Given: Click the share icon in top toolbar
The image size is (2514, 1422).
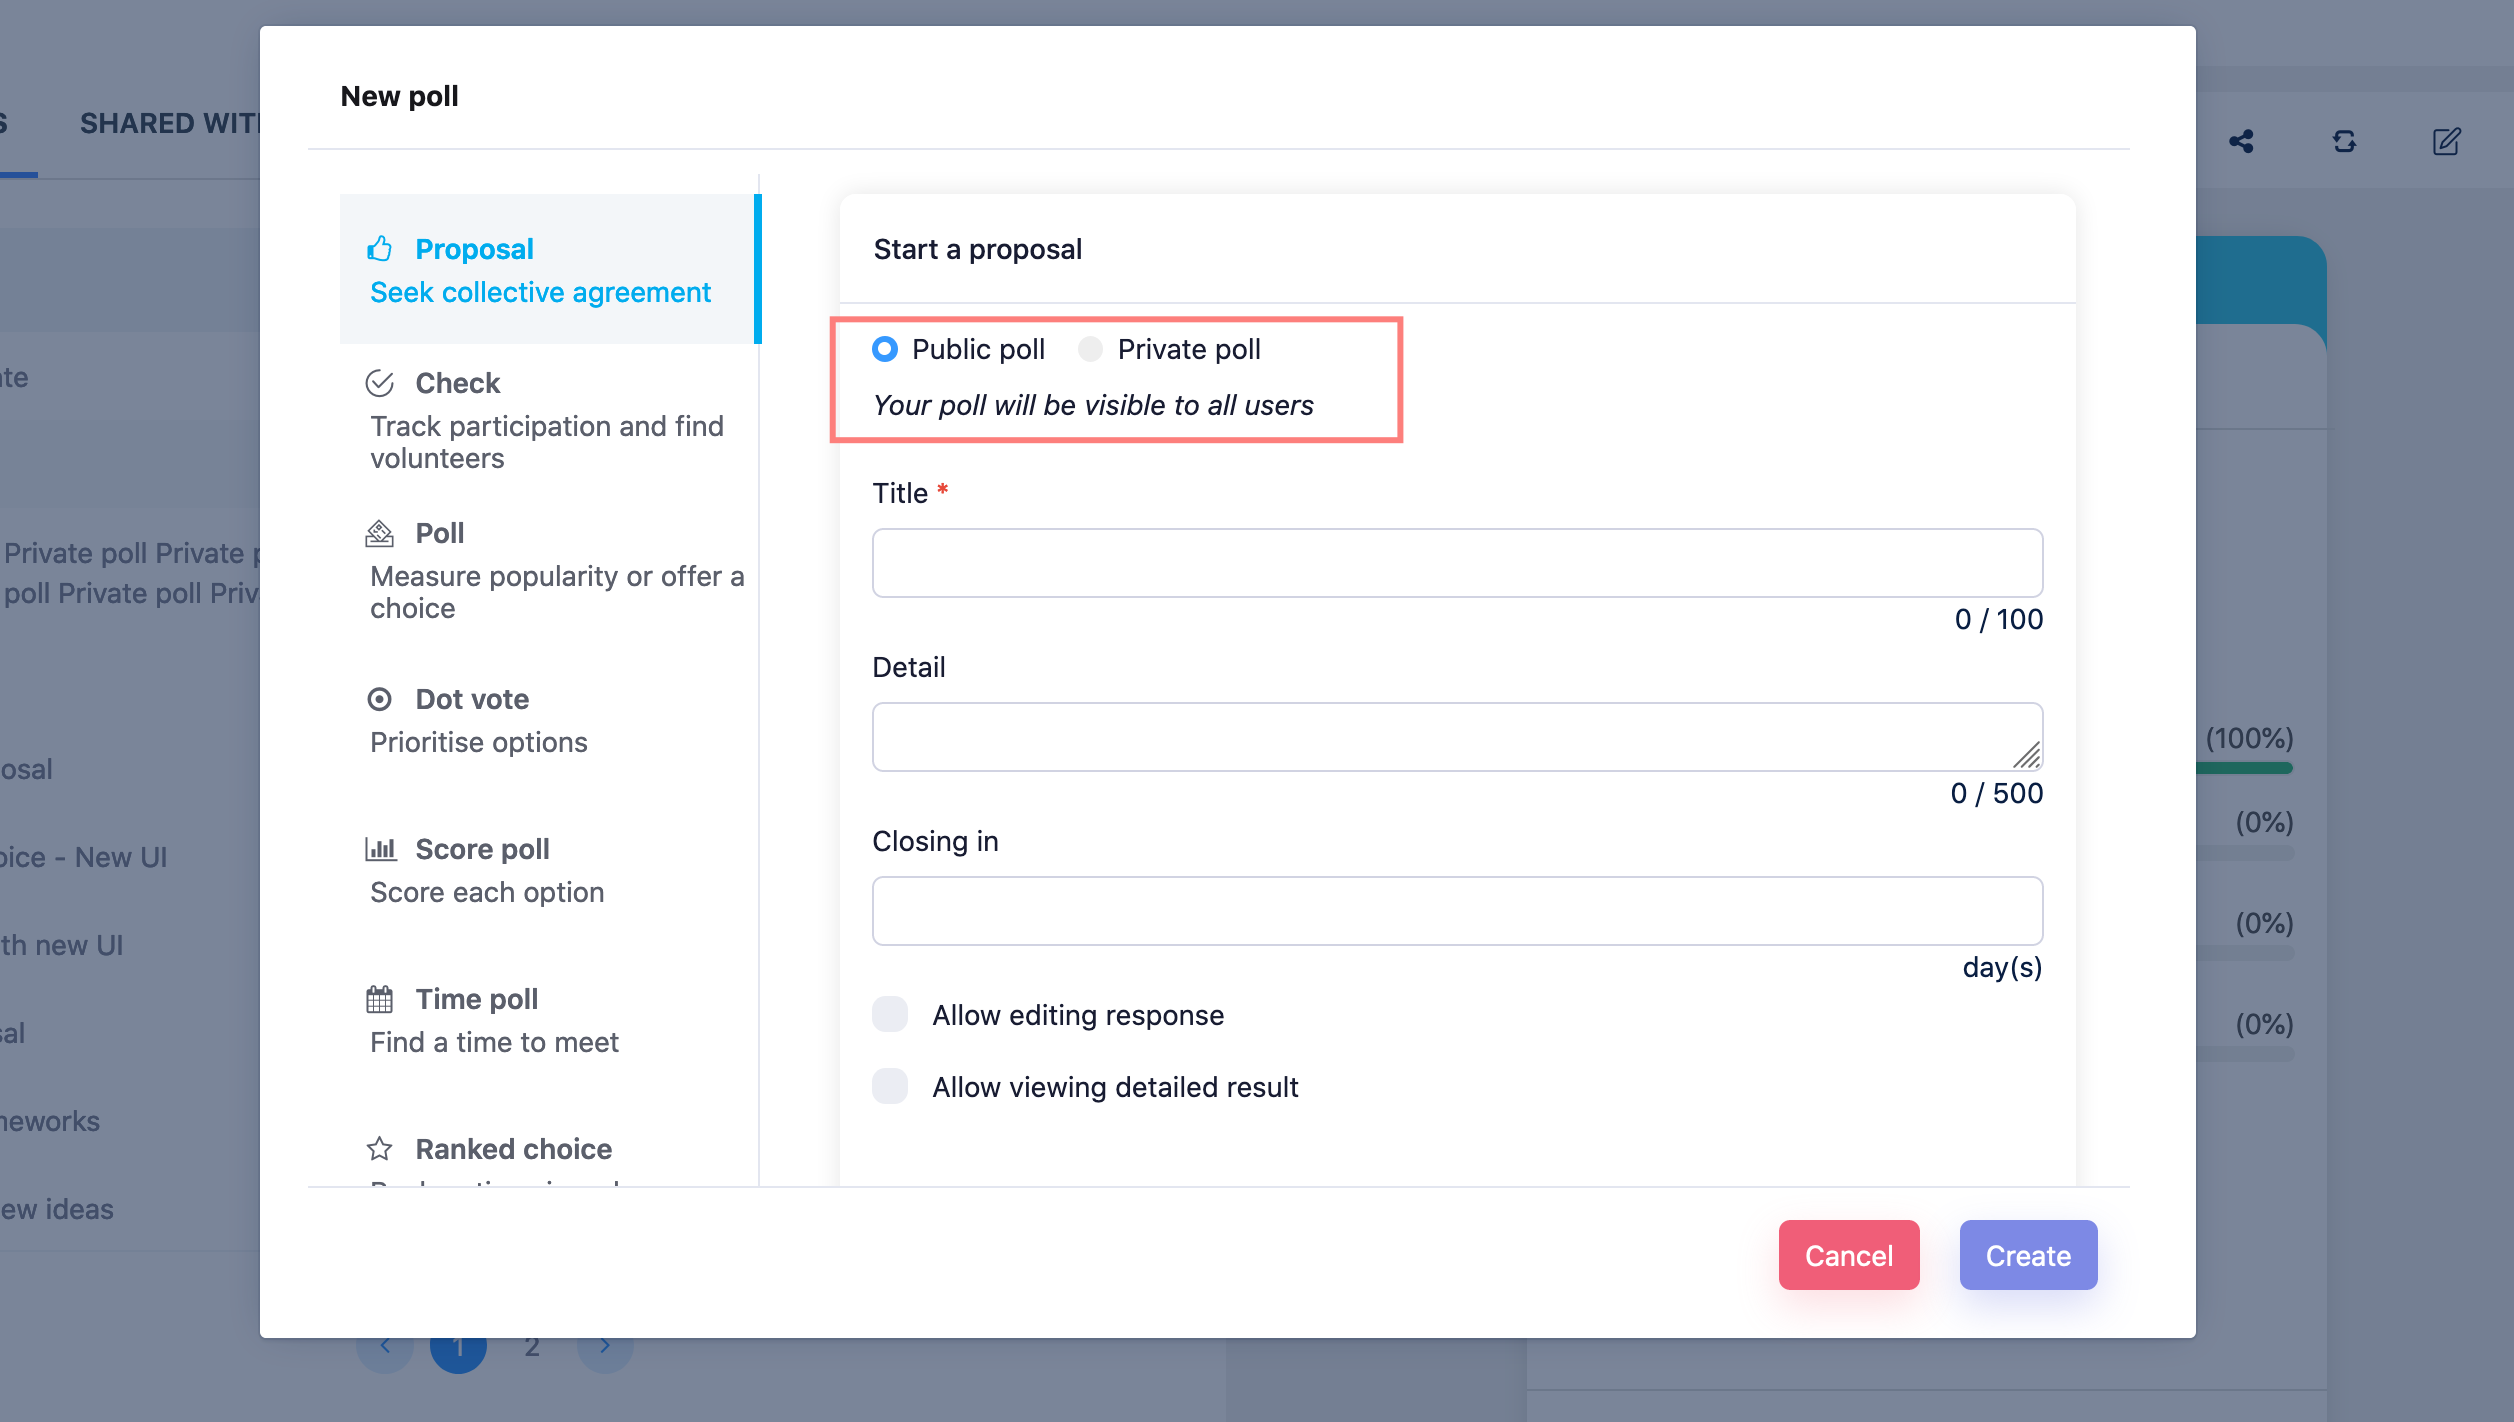Looking at the screenshot, I should click(2241, 141).
